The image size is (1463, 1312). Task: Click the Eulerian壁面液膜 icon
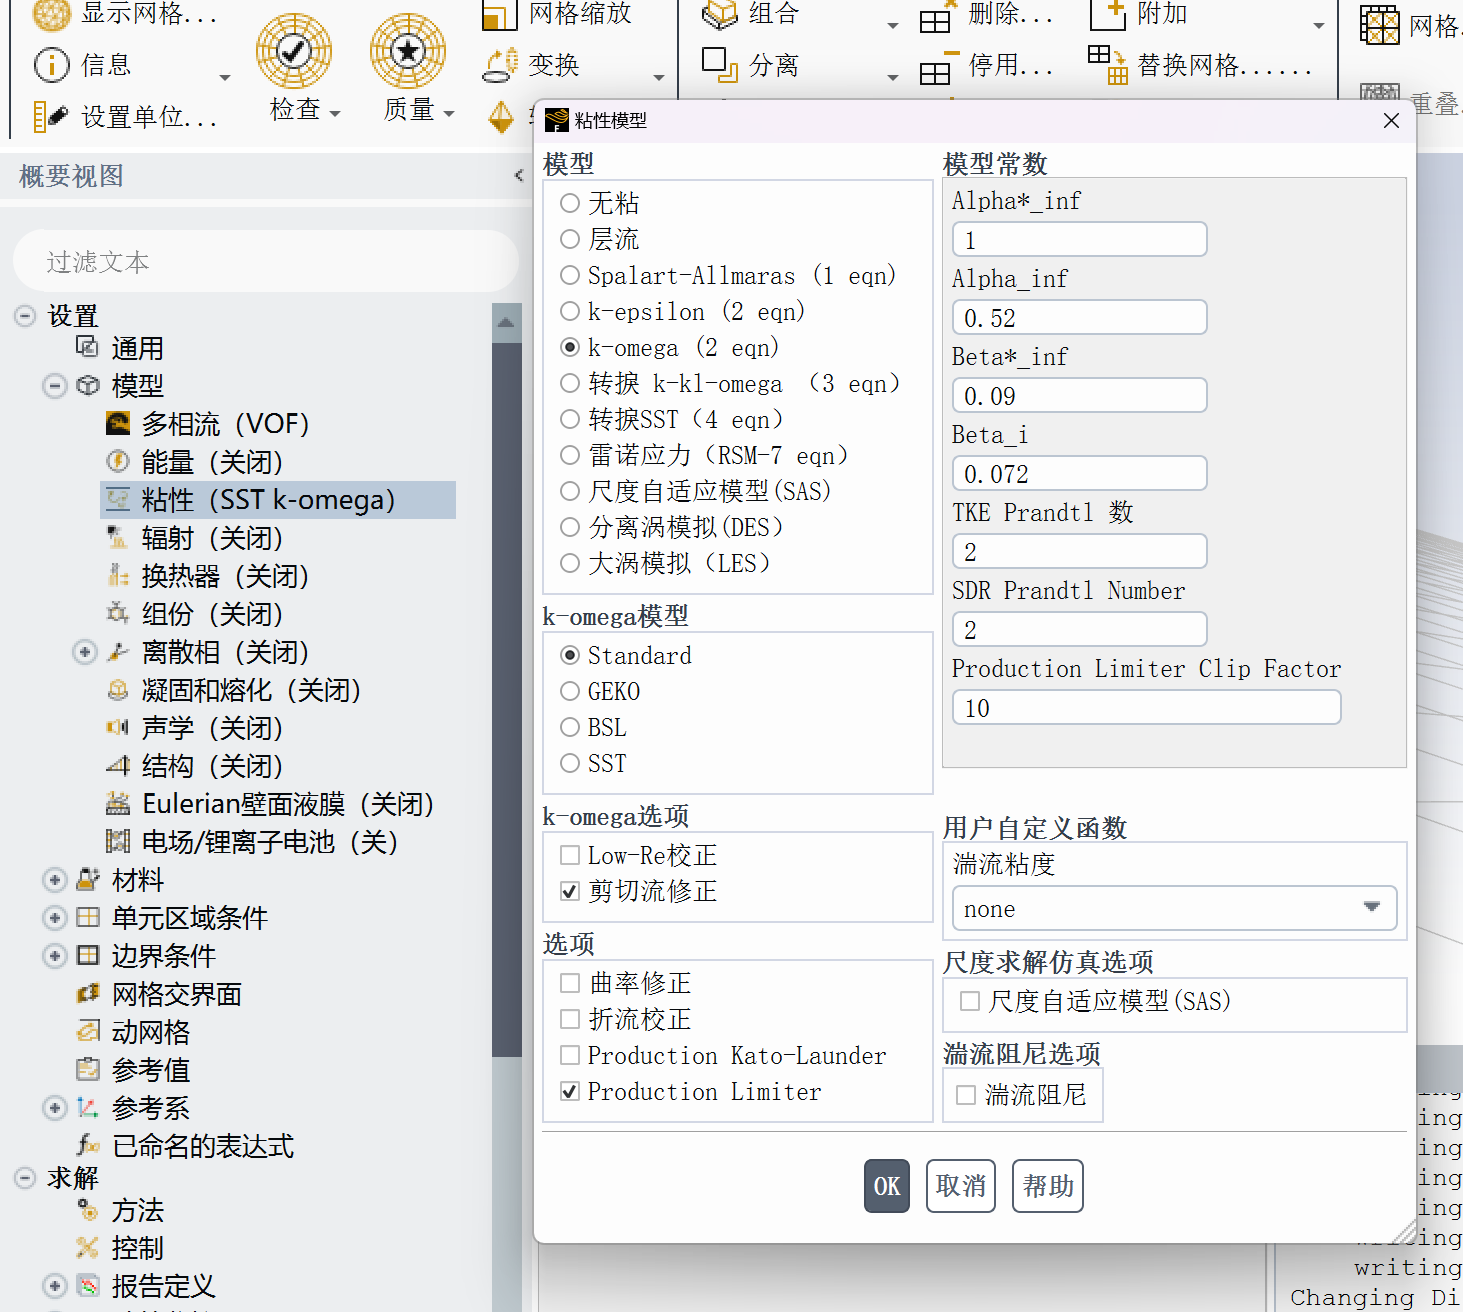pos(118,803)
